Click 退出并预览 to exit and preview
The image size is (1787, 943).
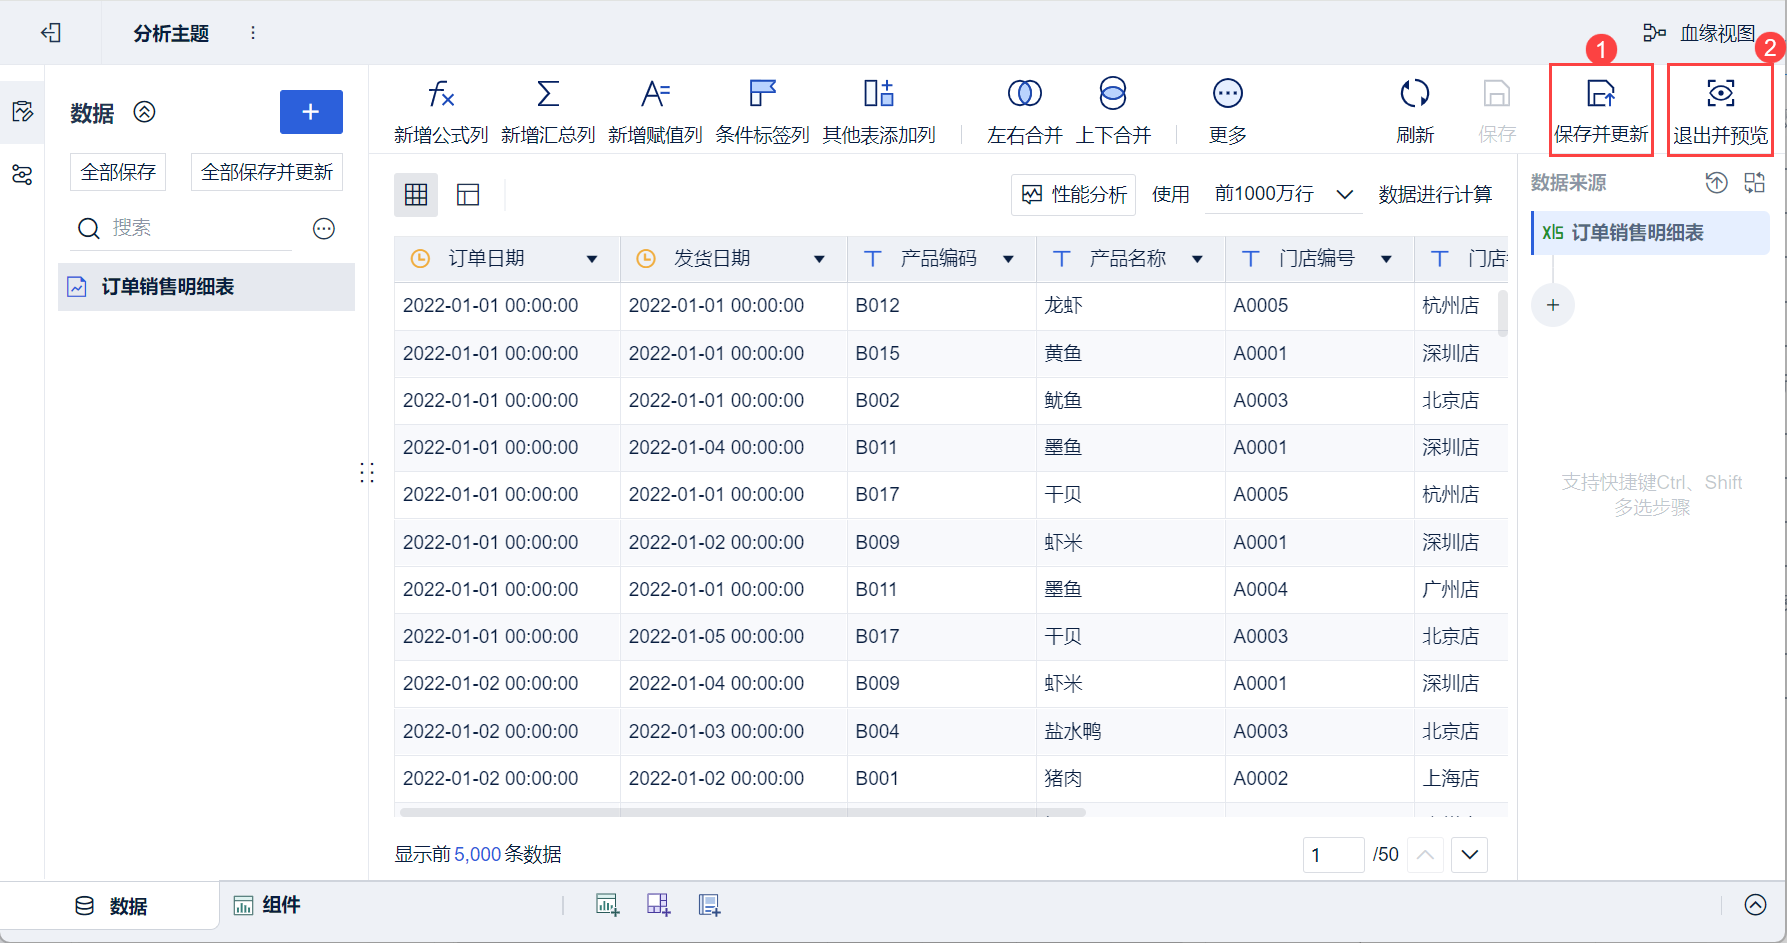tap(1720, 112)
